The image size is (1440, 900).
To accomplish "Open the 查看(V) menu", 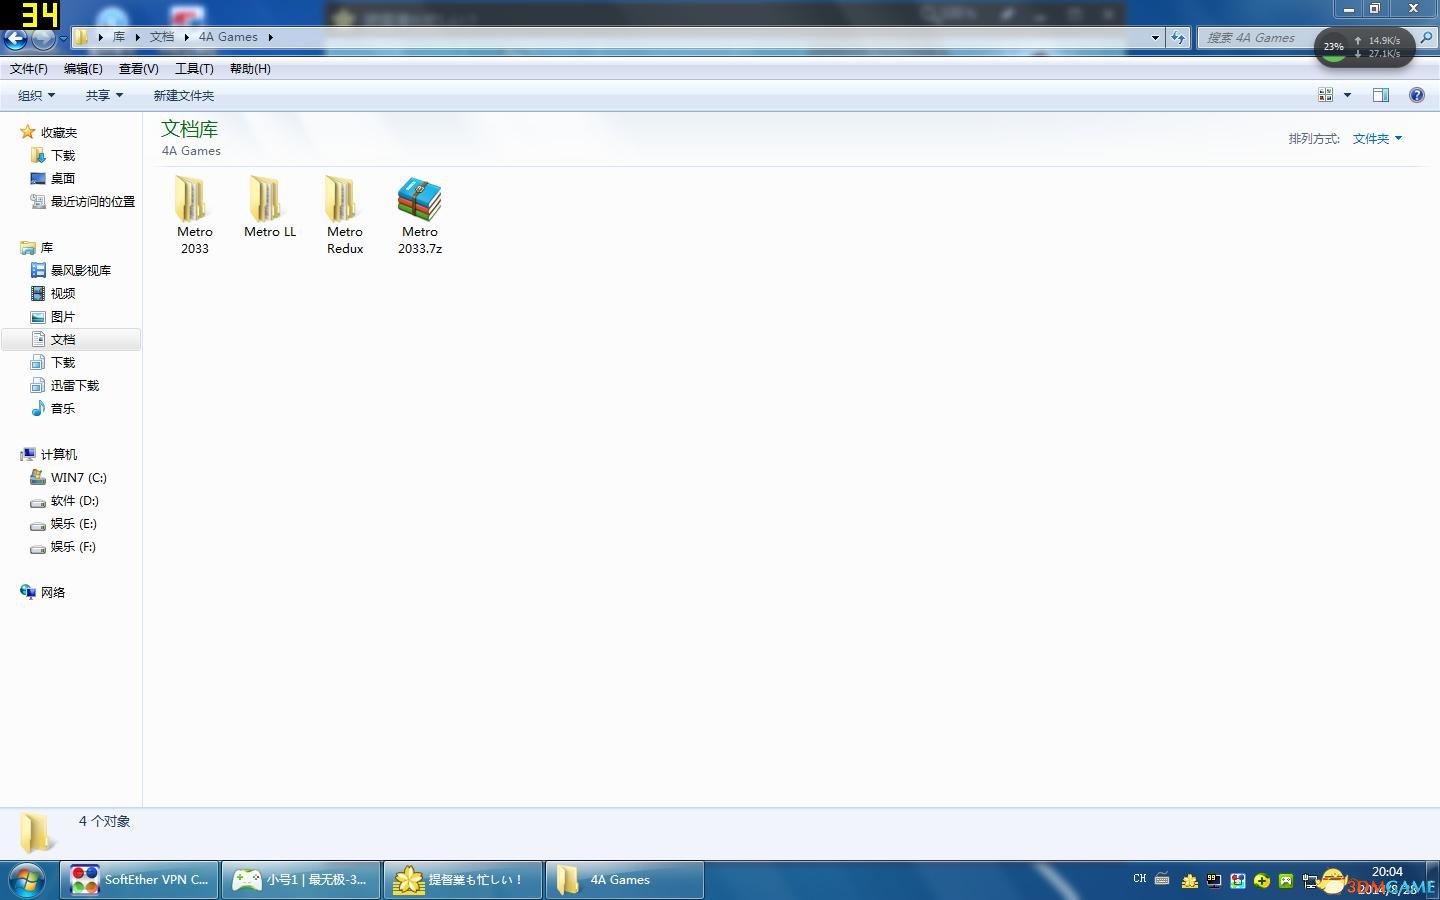I will [x=138, y=69].
